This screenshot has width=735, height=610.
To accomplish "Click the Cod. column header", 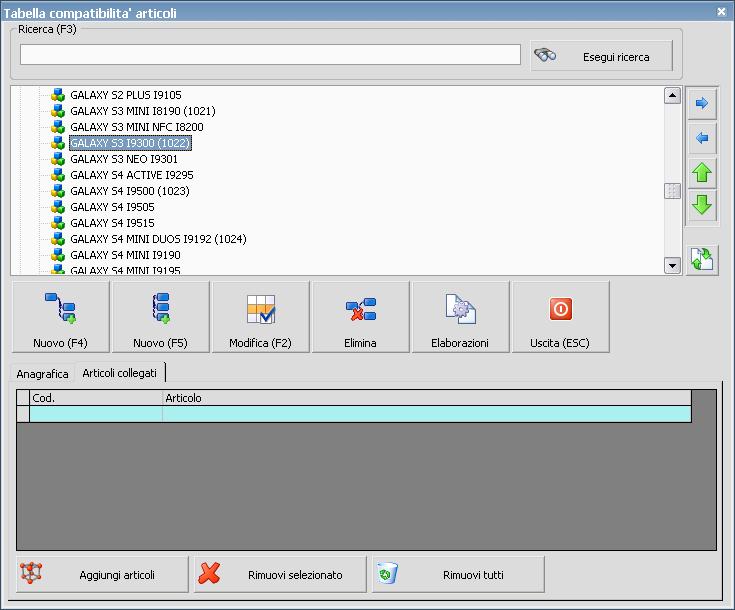I will point(96,398).
